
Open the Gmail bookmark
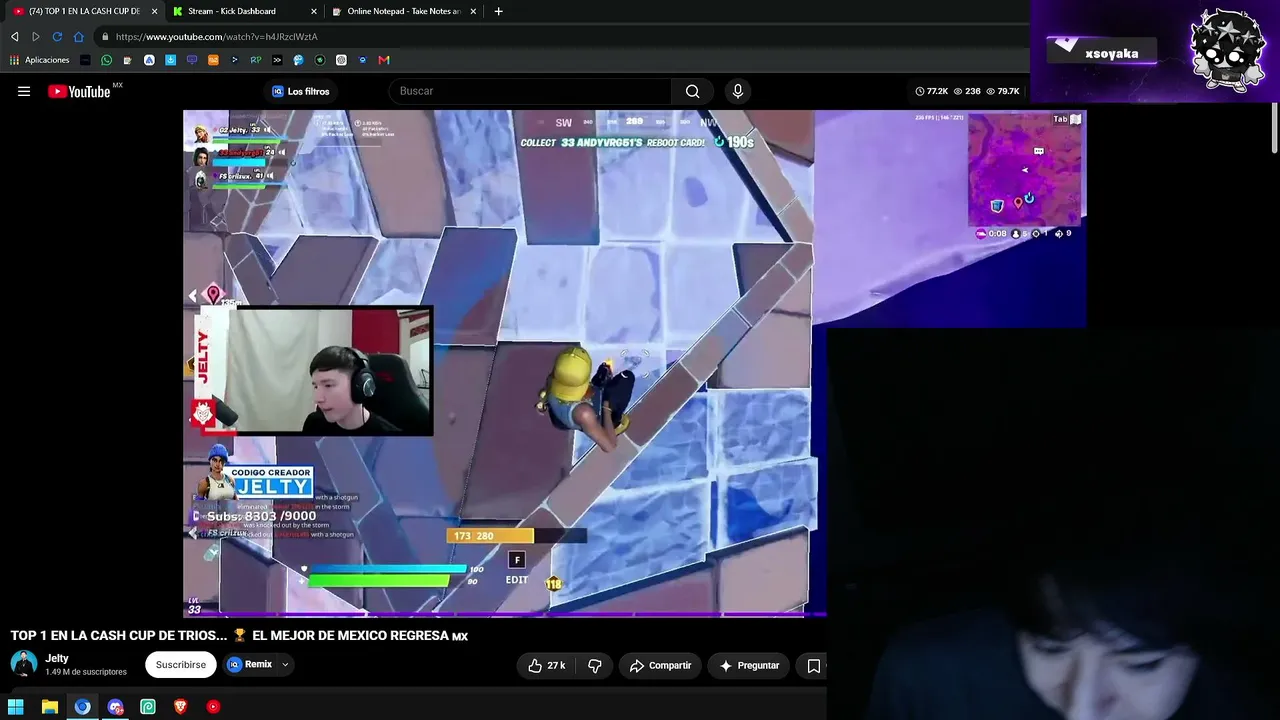tap(384, 60)
